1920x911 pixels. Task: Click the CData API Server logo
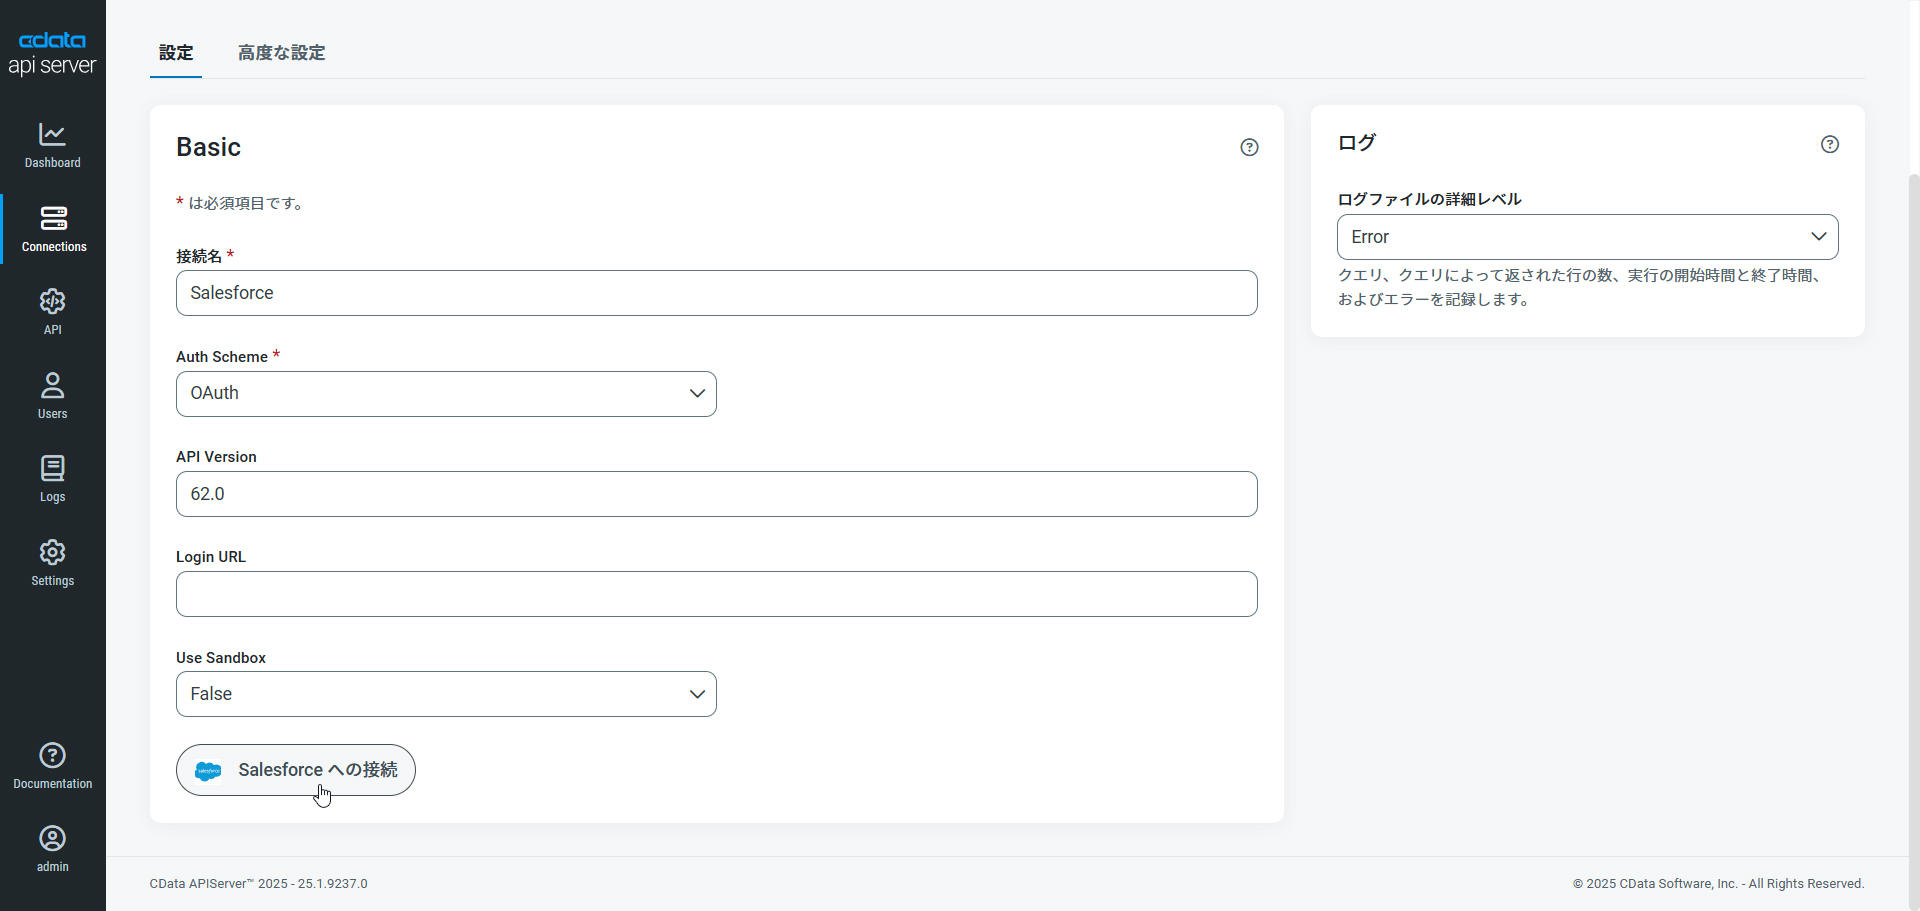[53, 53]
